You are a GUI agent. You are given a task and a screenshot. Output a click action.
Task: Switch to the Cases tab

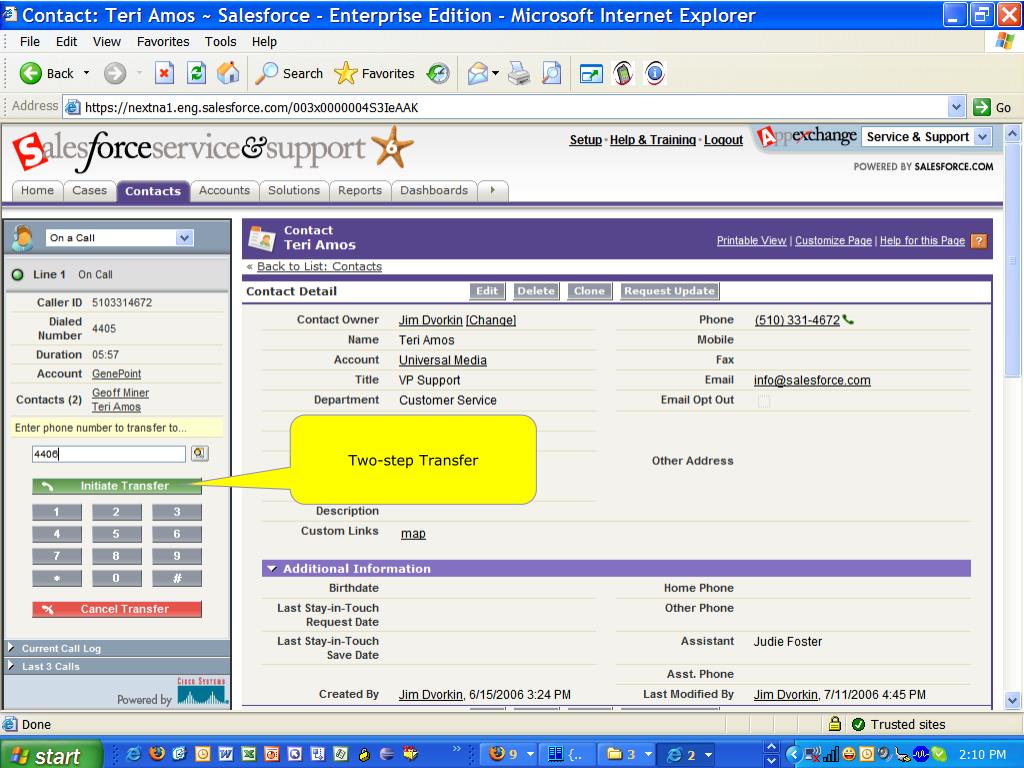[x=89, y=190]
